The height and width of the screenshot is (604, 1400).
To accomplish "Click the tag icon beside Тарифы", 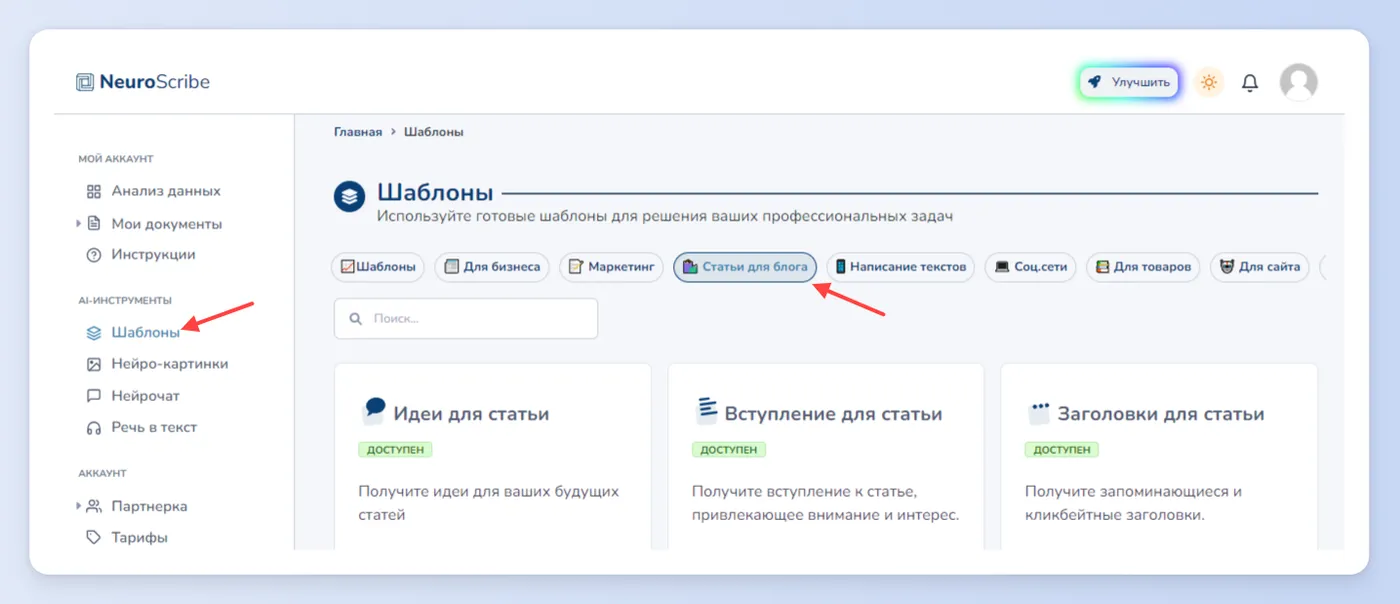I will 94,538.
